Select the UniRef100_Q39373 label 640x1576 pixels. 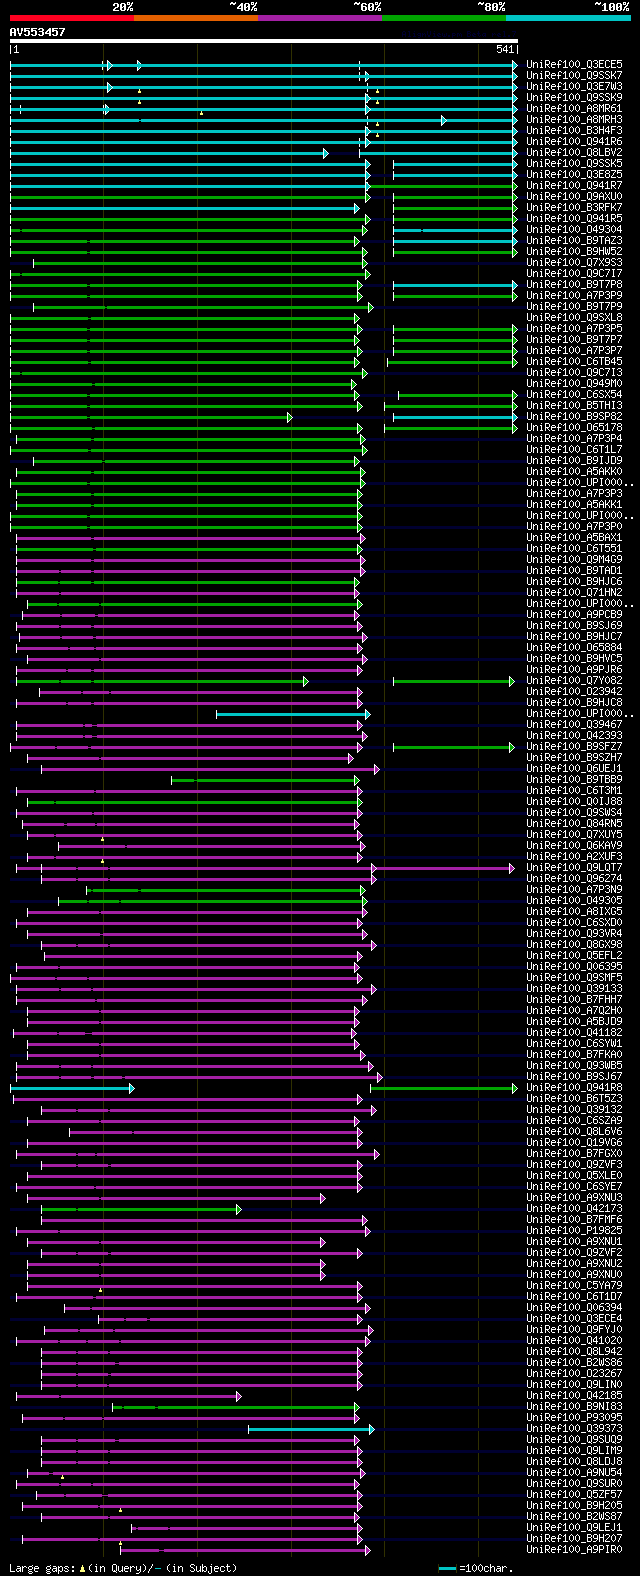coord(574,1429)
